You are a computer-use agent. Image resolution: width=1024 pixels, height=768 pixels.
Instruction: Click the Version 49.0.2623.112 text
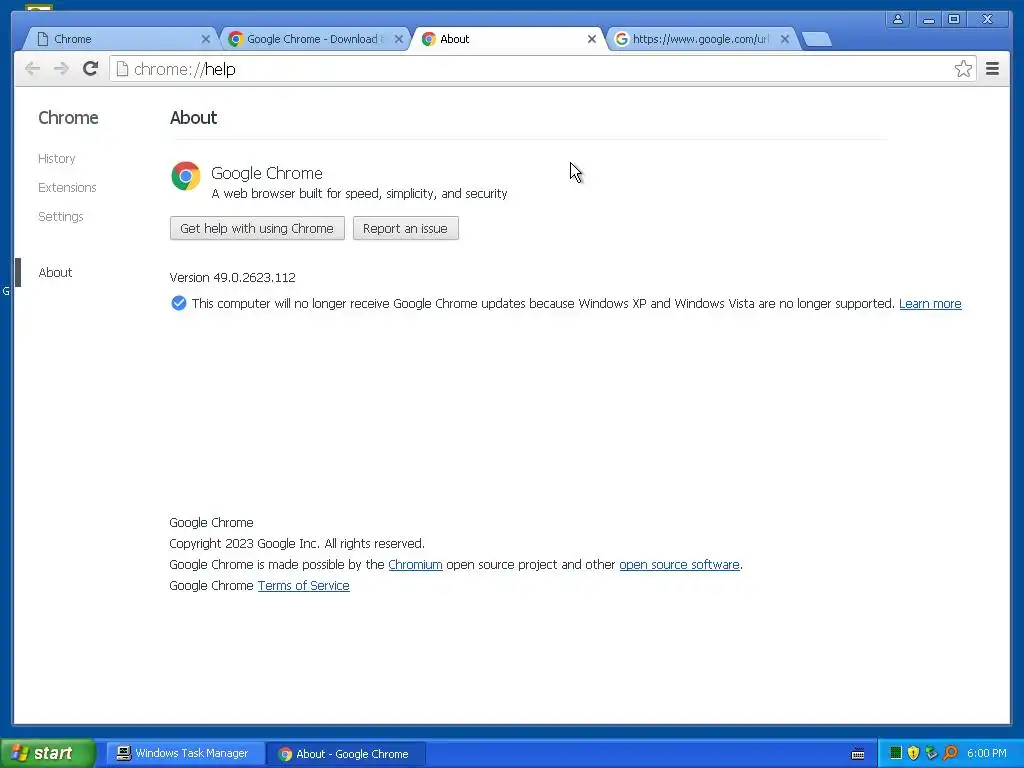pos(232,278)
